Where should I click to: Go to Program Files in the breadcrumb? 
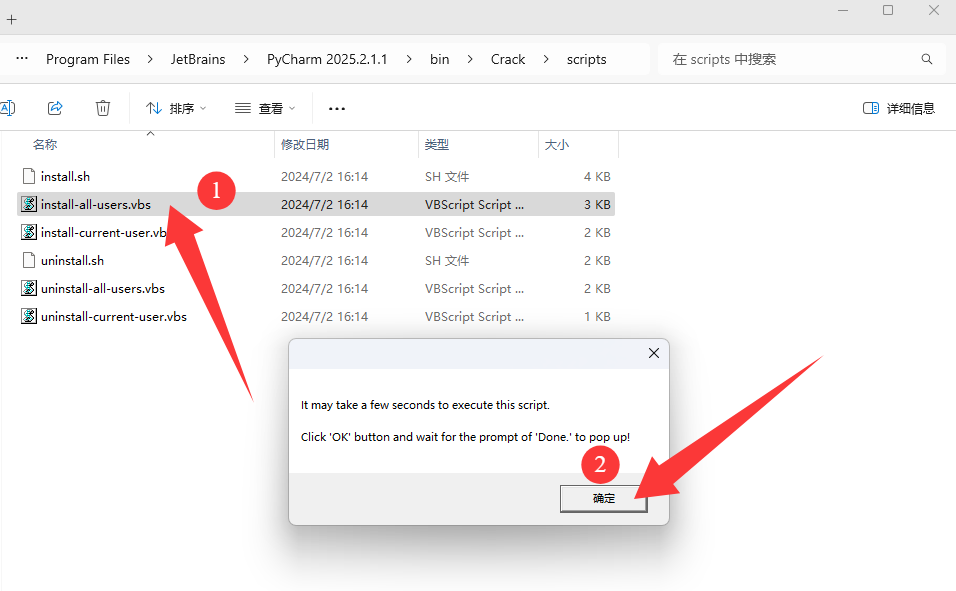click(x=88, y=59)
